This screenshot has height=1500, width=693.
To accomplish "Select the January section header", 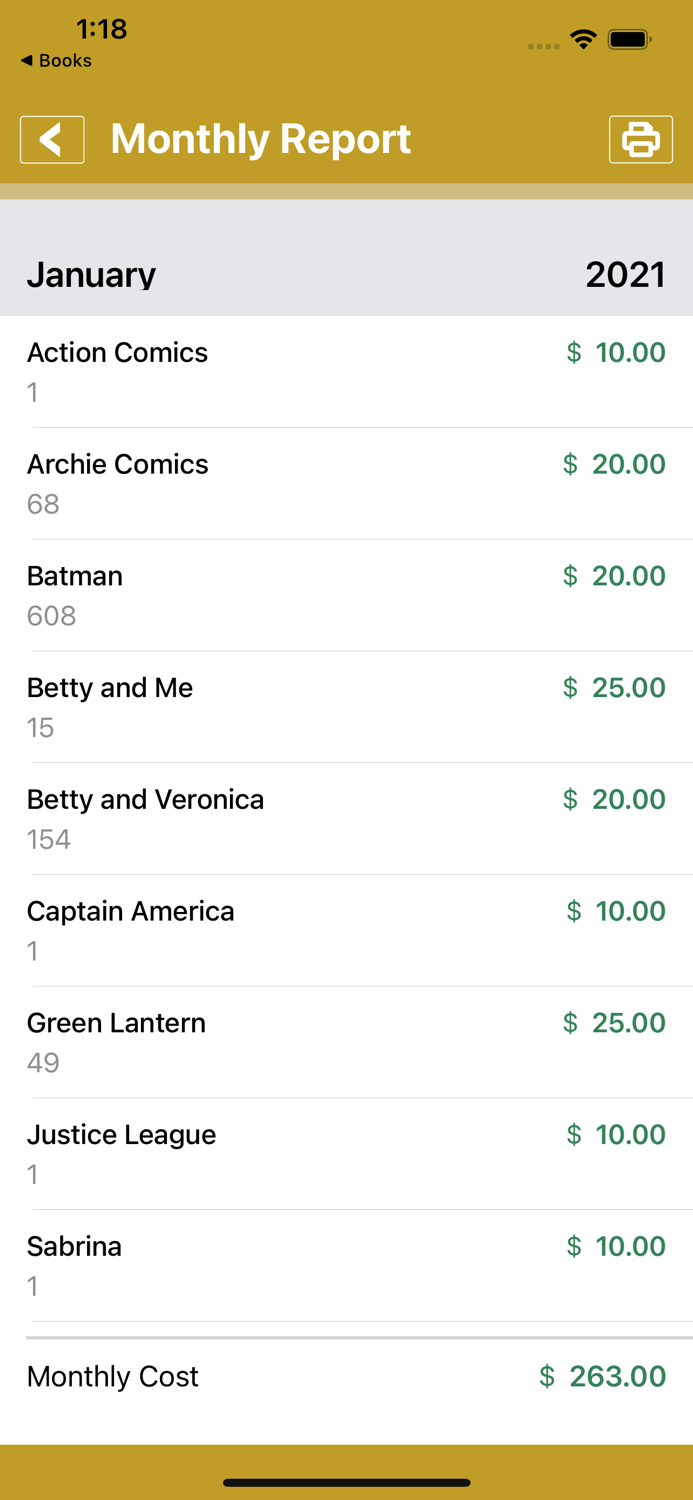I will pyautogui.click(x=91, y=274).
